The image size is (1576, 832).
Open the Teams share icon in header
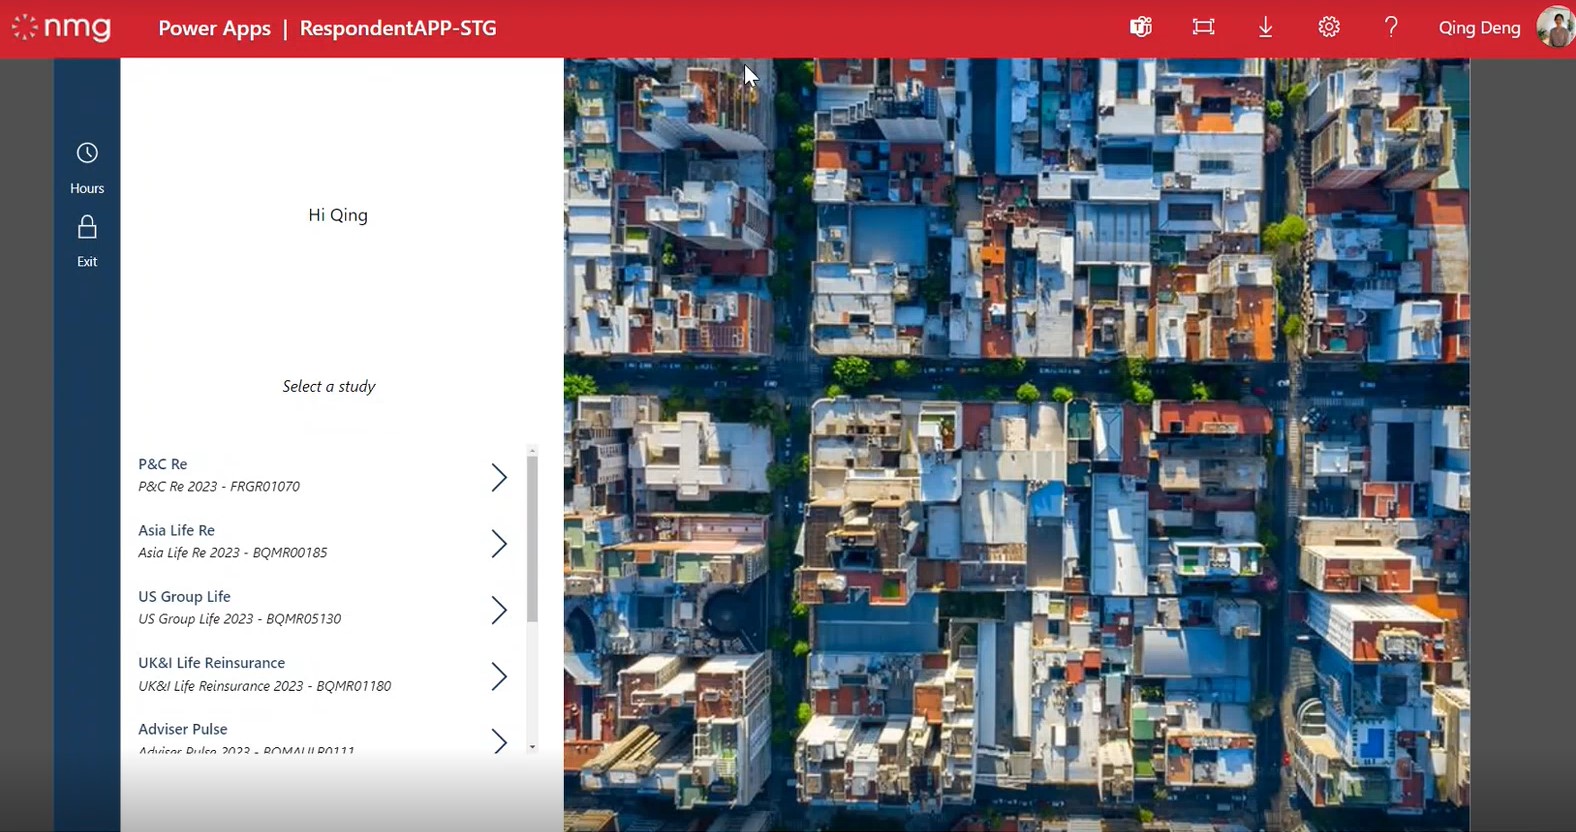click(1141, 27)
